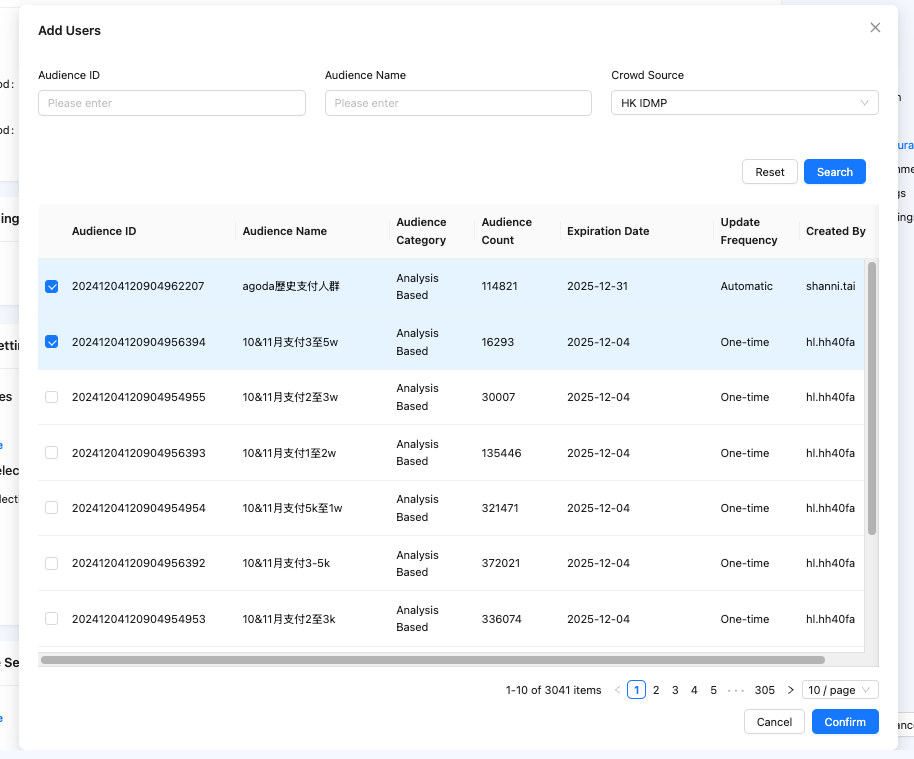
Task: Tick the checkbox for 10&11月支付1至2w
Action: (52, 453)
